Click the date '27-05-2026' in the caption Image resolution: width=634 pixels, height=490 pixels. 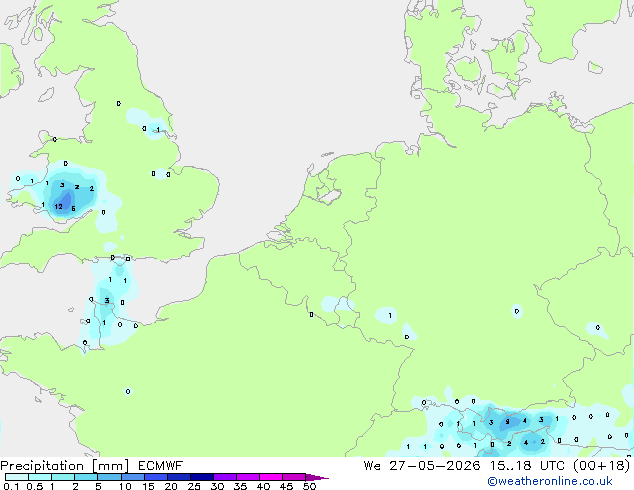pos(435,466)
